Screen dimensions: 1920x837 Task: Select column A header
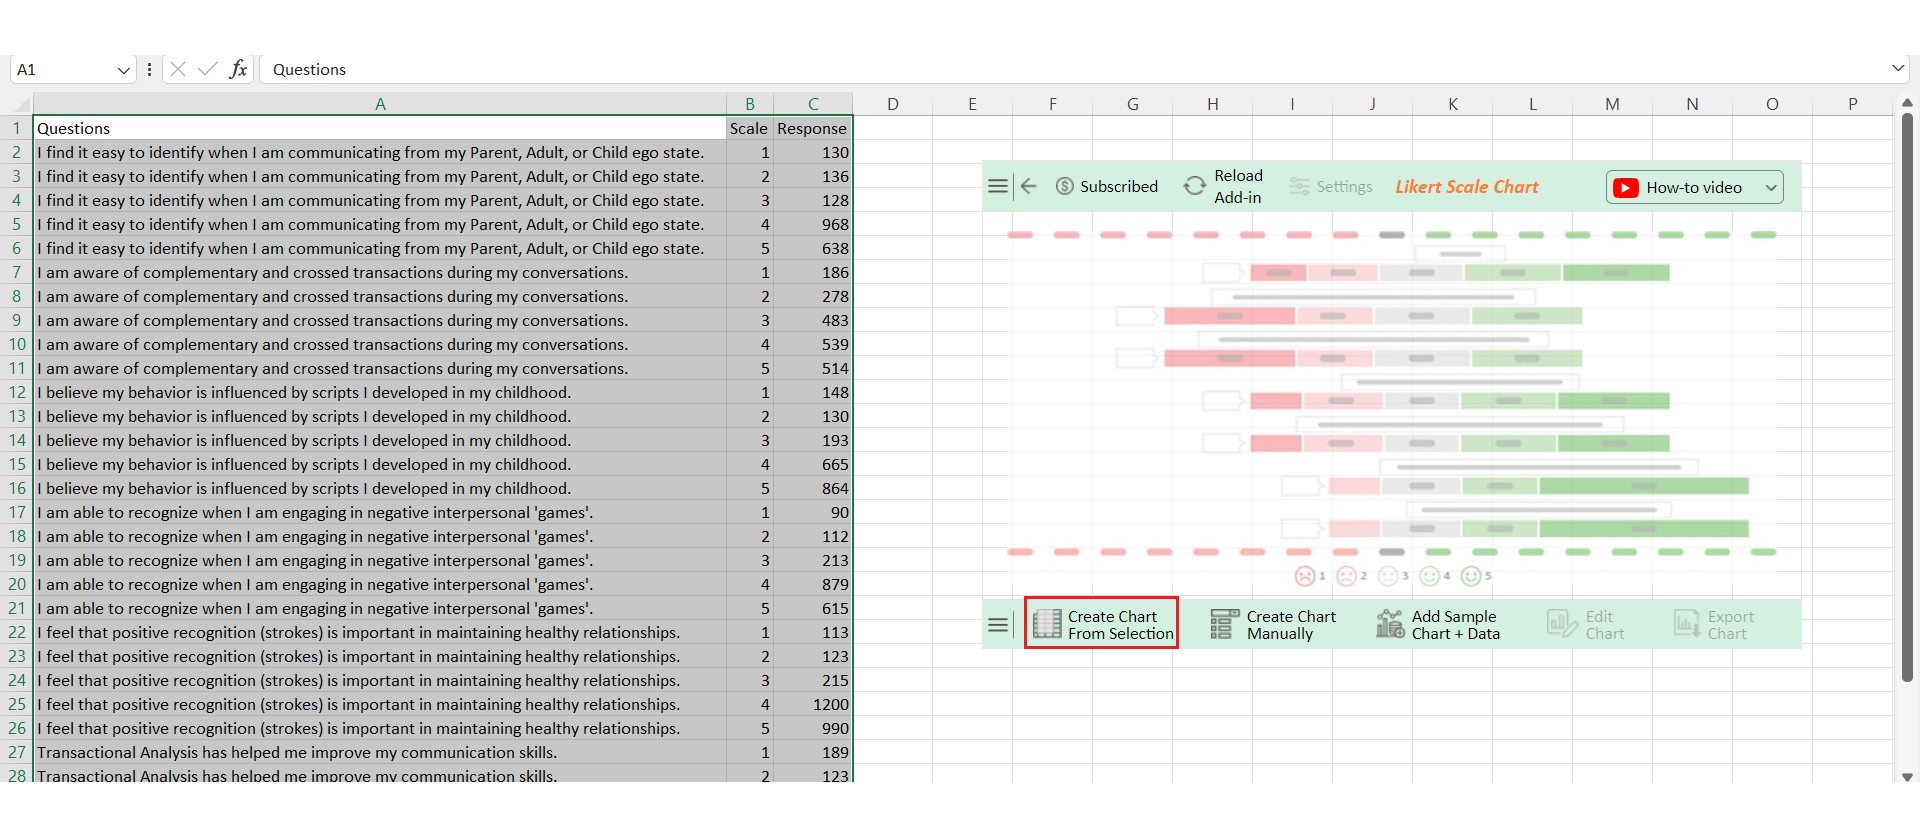tap(380, 104)
